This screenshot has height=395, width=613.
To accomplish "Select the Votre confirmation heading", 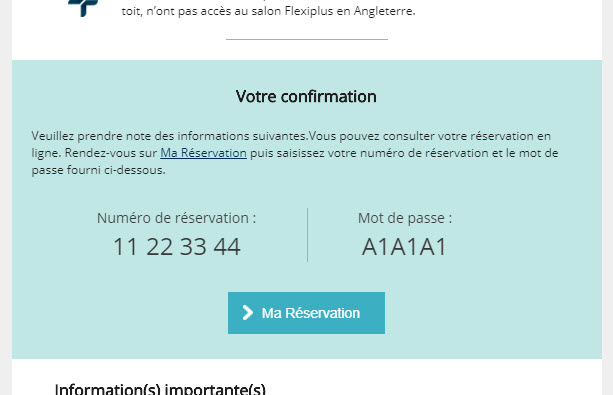I will click(x=306, y=97).
